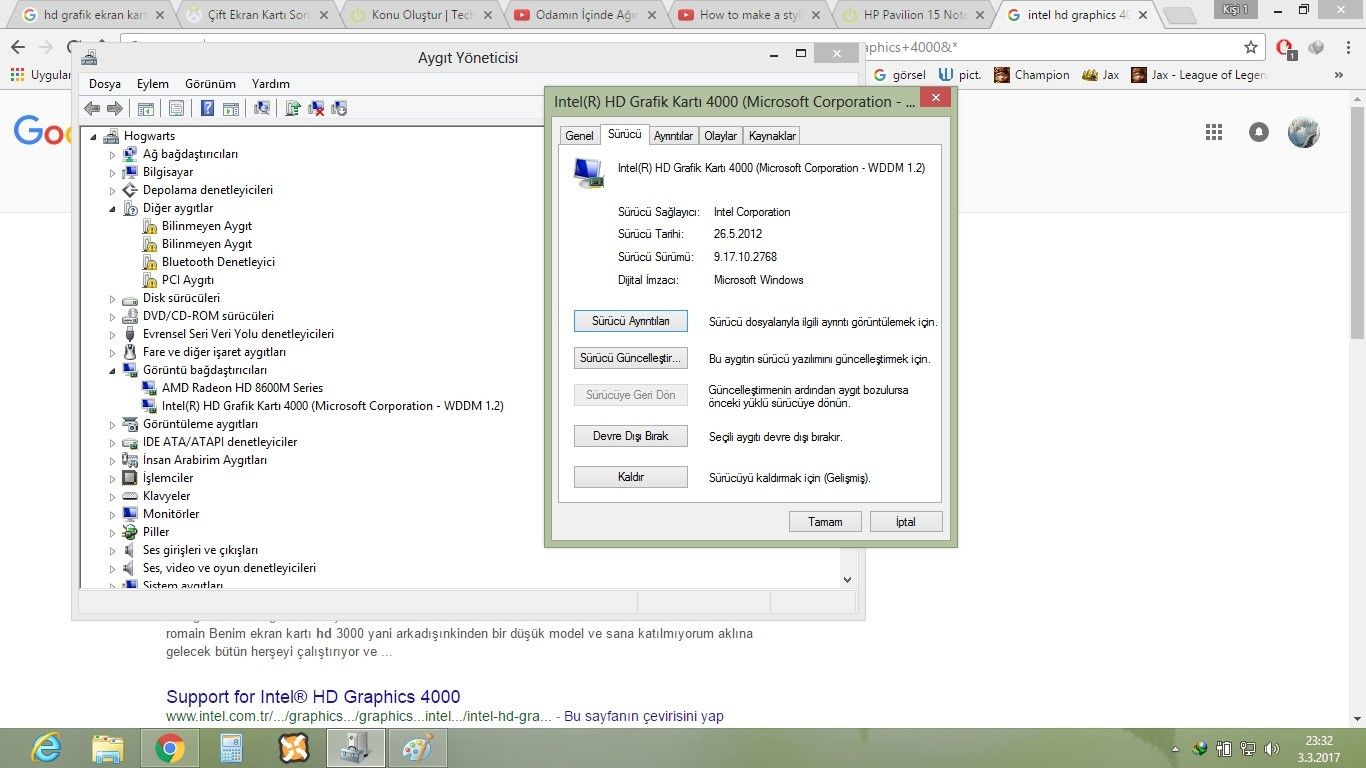The height and width of the screenshot is (768, 1366).
Task: Open Internet Explorer from the taskbar
Action: (x=46, y=748)
